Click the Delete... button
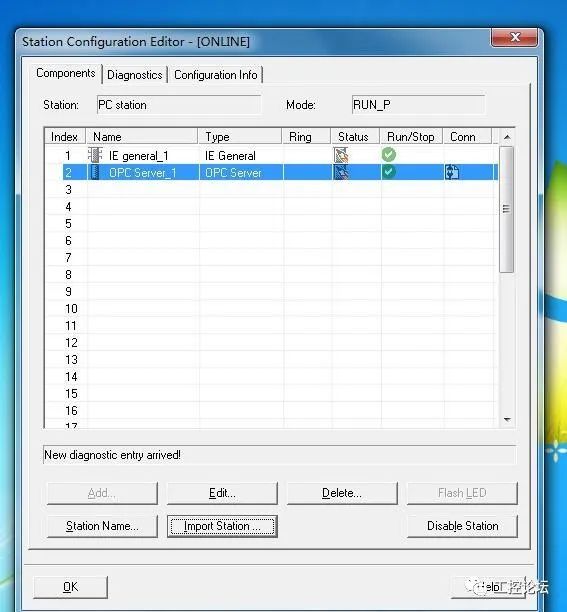The width and height of the screenshot is (567, 612). (x=342, y=493)
